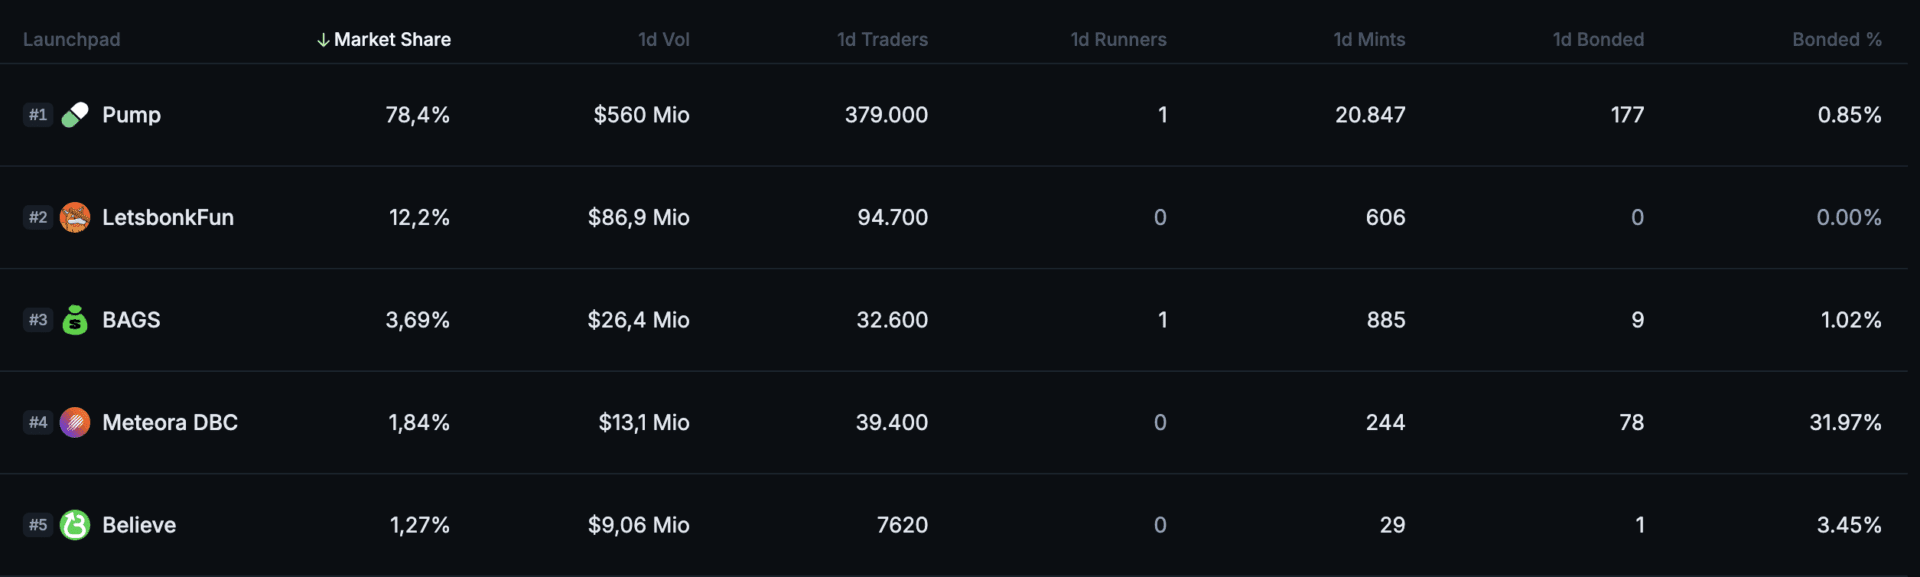Image resolution: width=1920 pixels, height=577 pixels.
Task: Sort table by Market Share column
Action: [392, 39]
